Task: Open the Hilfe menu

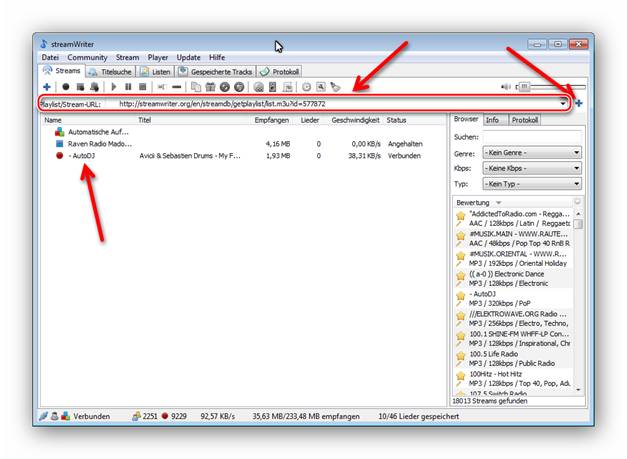Action: tap(217, 58)
